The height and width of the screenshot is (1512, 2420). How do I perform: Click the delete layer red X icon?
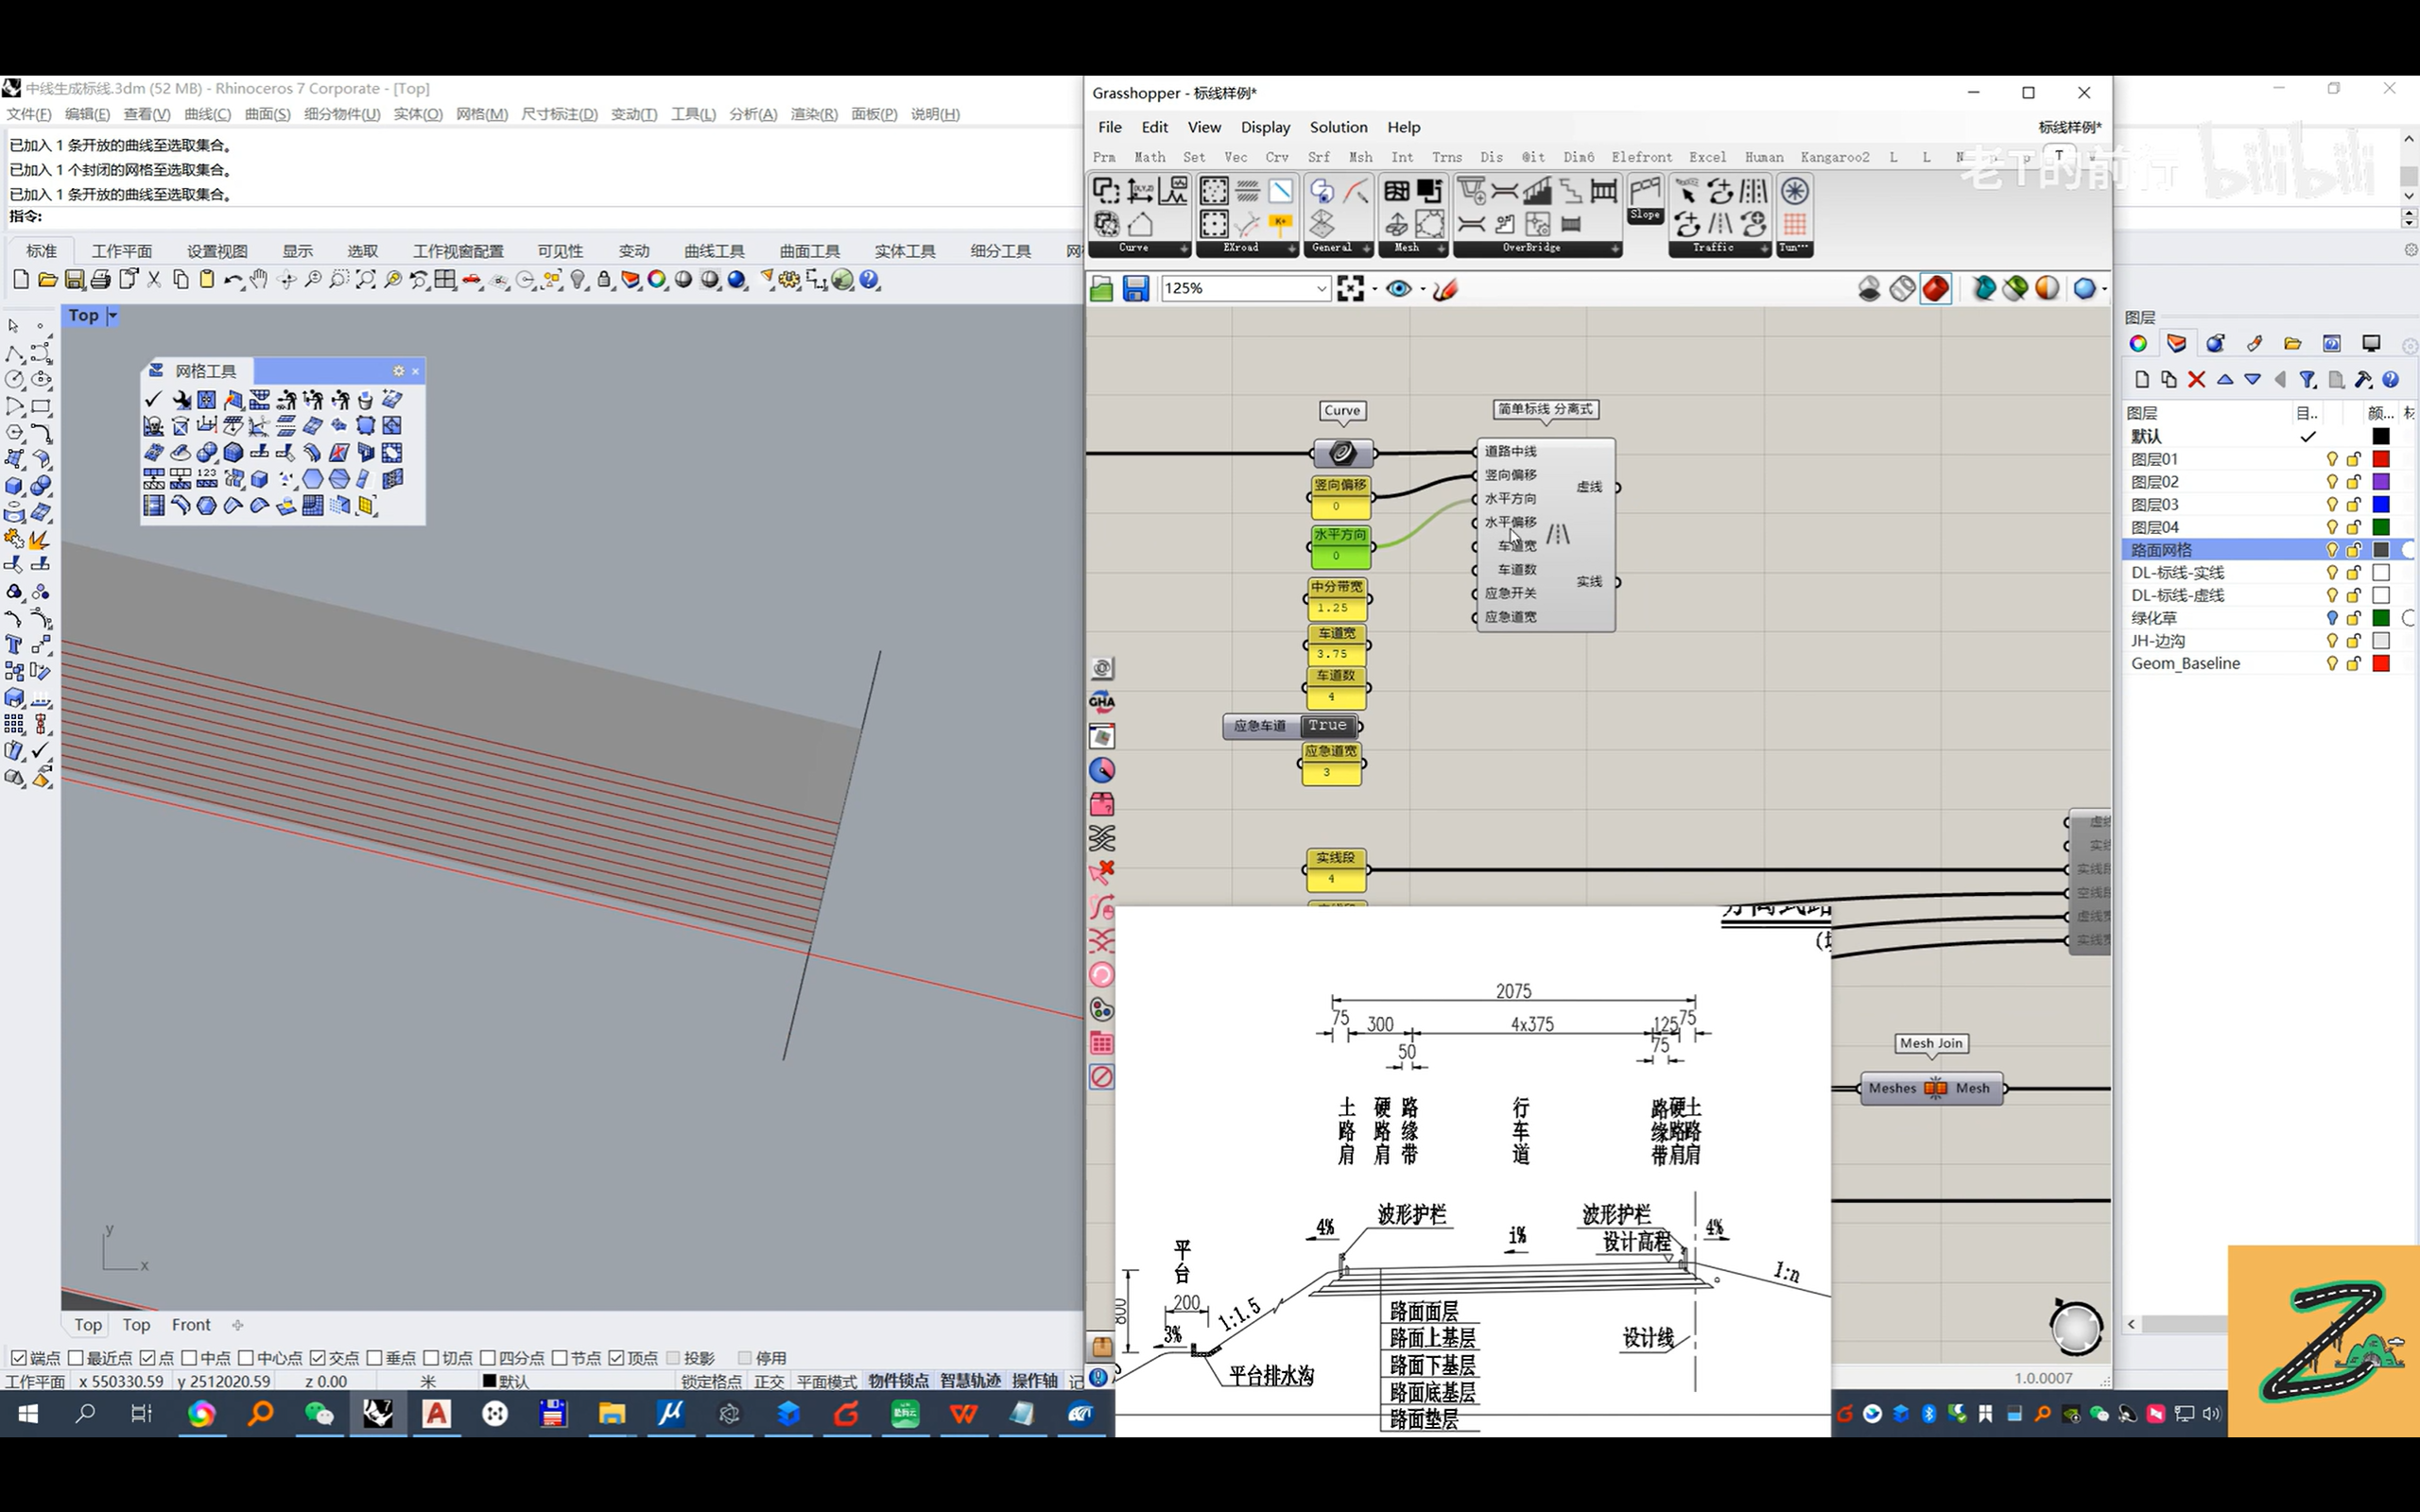click(x=2196, y=380)
